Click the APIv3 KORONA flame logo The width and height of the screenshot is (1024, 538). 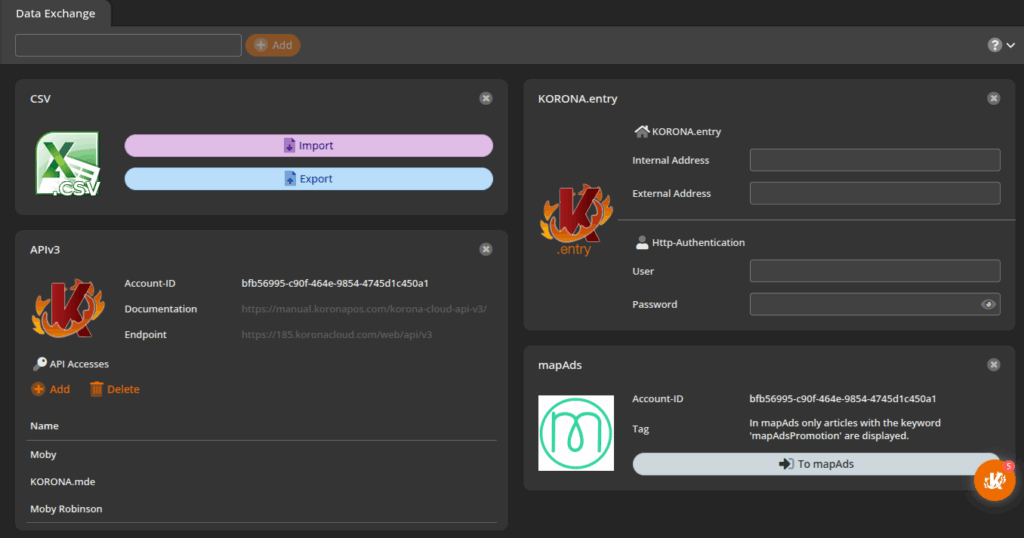click(x=68, y=309)
